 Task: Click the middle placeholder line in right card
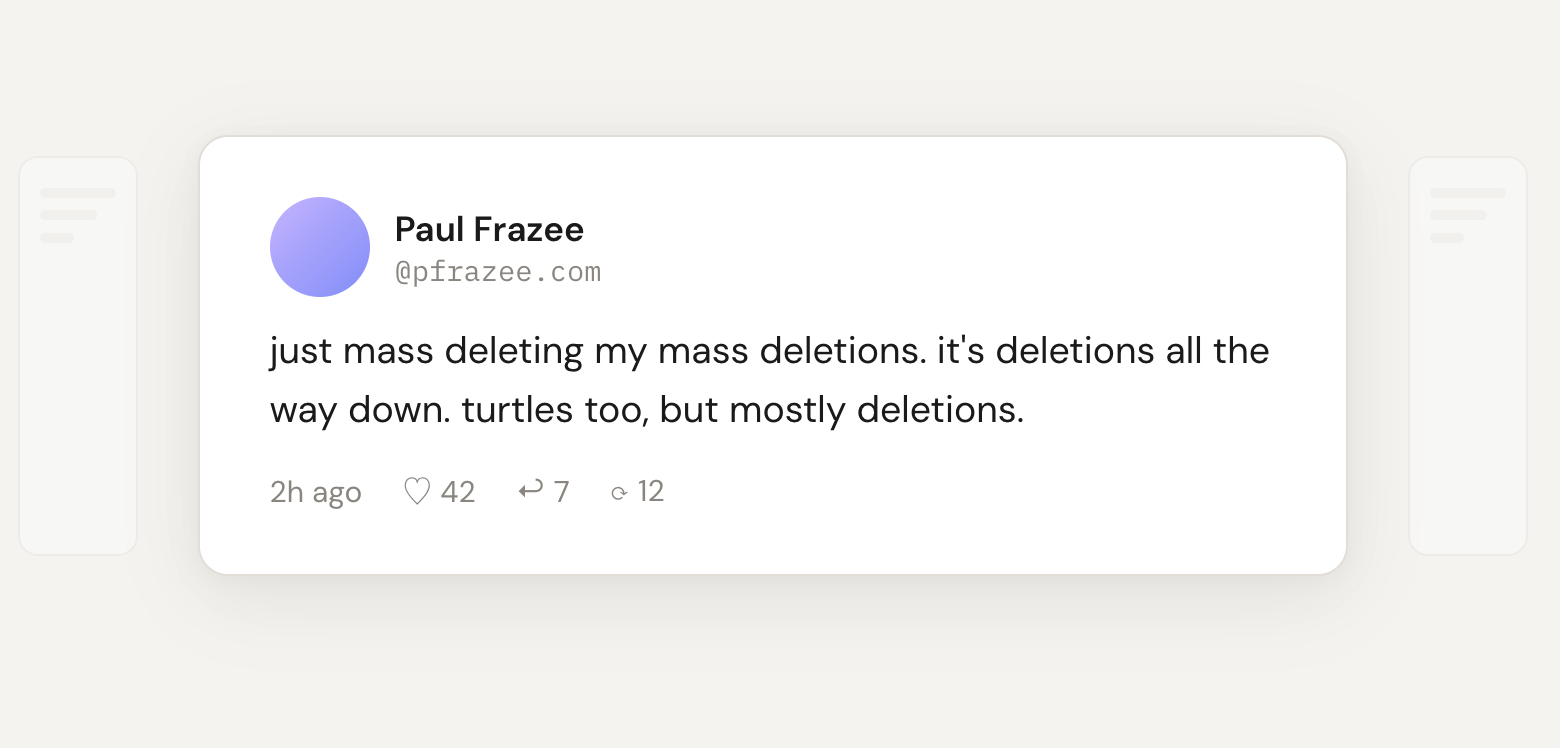pyautogui.click(x=1457, y=215)
